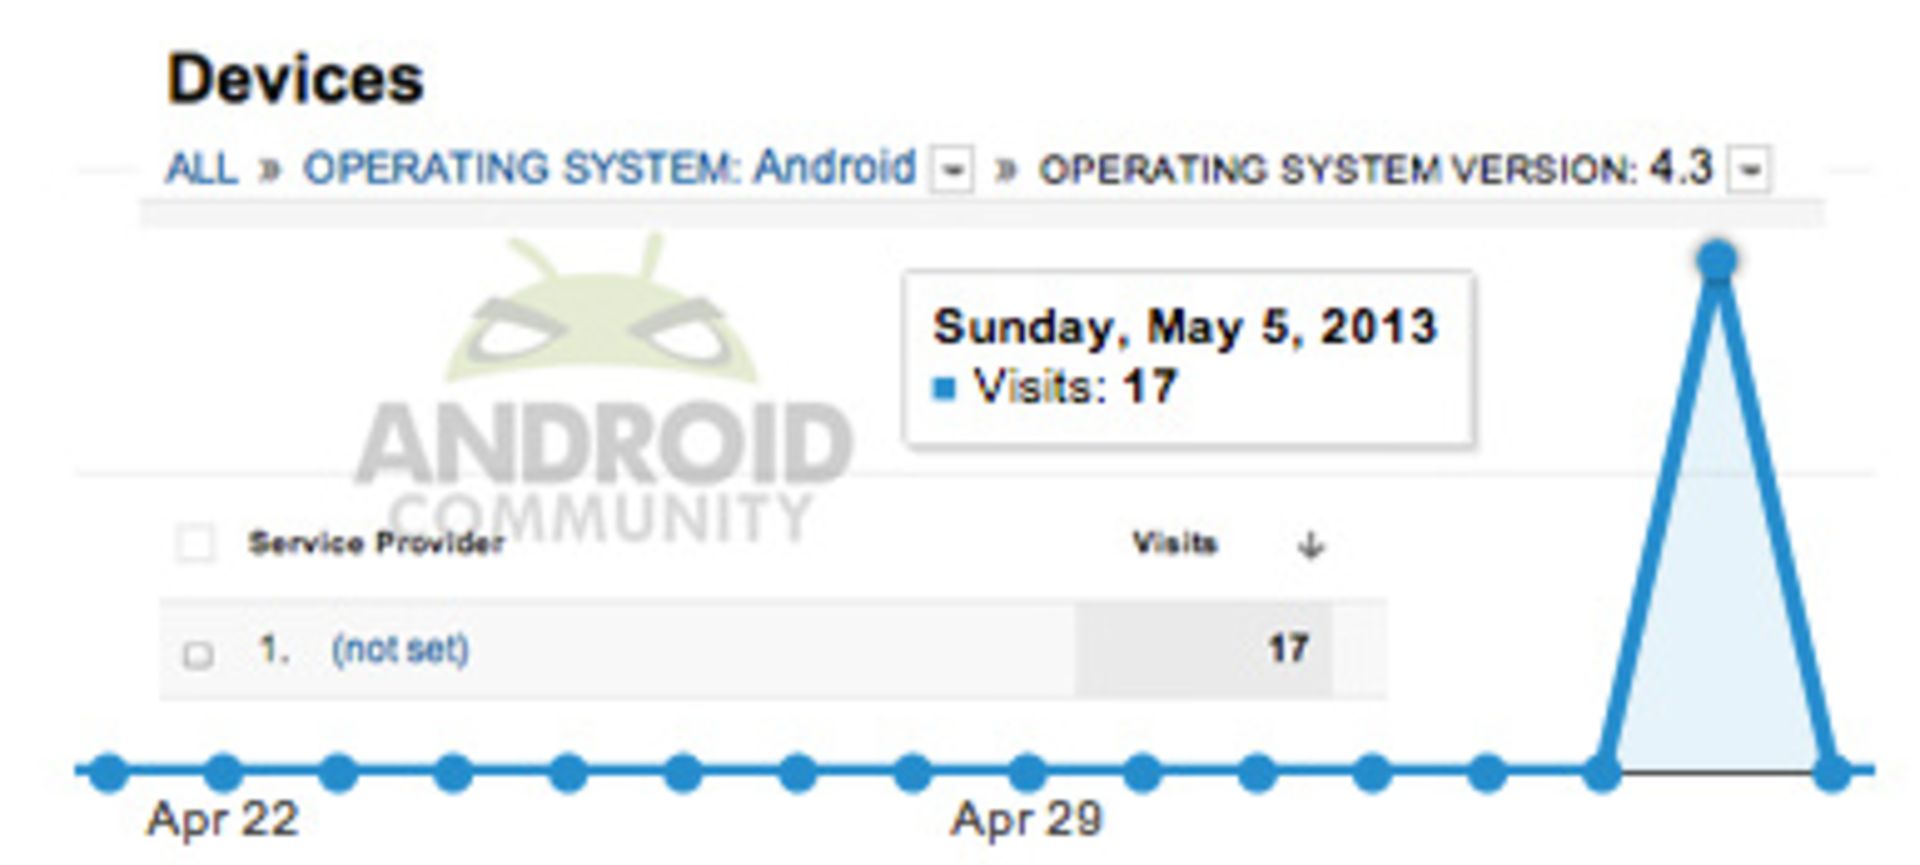Click the first data point on the timeline
This screenshot has height=865, width=1920.
109,773
